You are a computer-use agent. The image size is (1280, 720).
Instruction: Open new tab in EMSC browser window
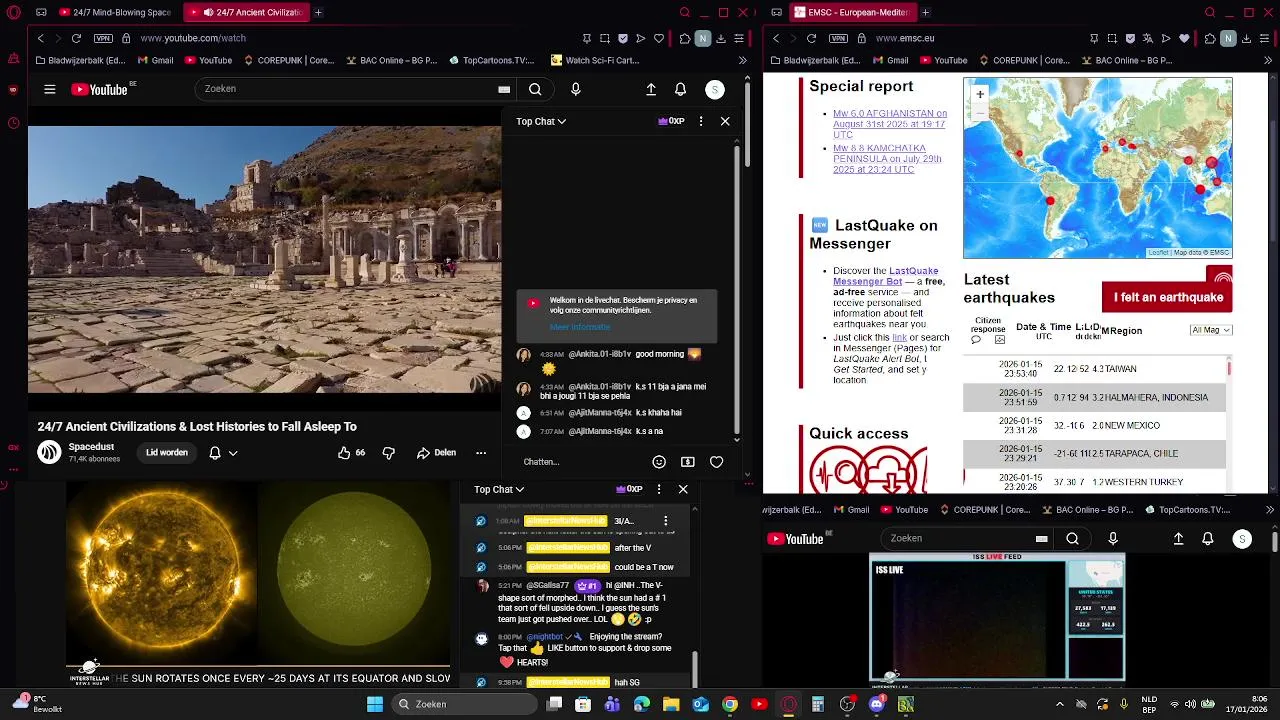coord(925,13)
